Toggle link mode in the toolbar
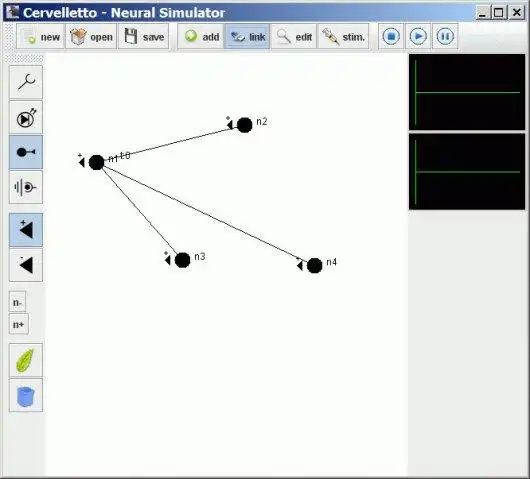The image size is (530, 479). [x=247, y=37]
